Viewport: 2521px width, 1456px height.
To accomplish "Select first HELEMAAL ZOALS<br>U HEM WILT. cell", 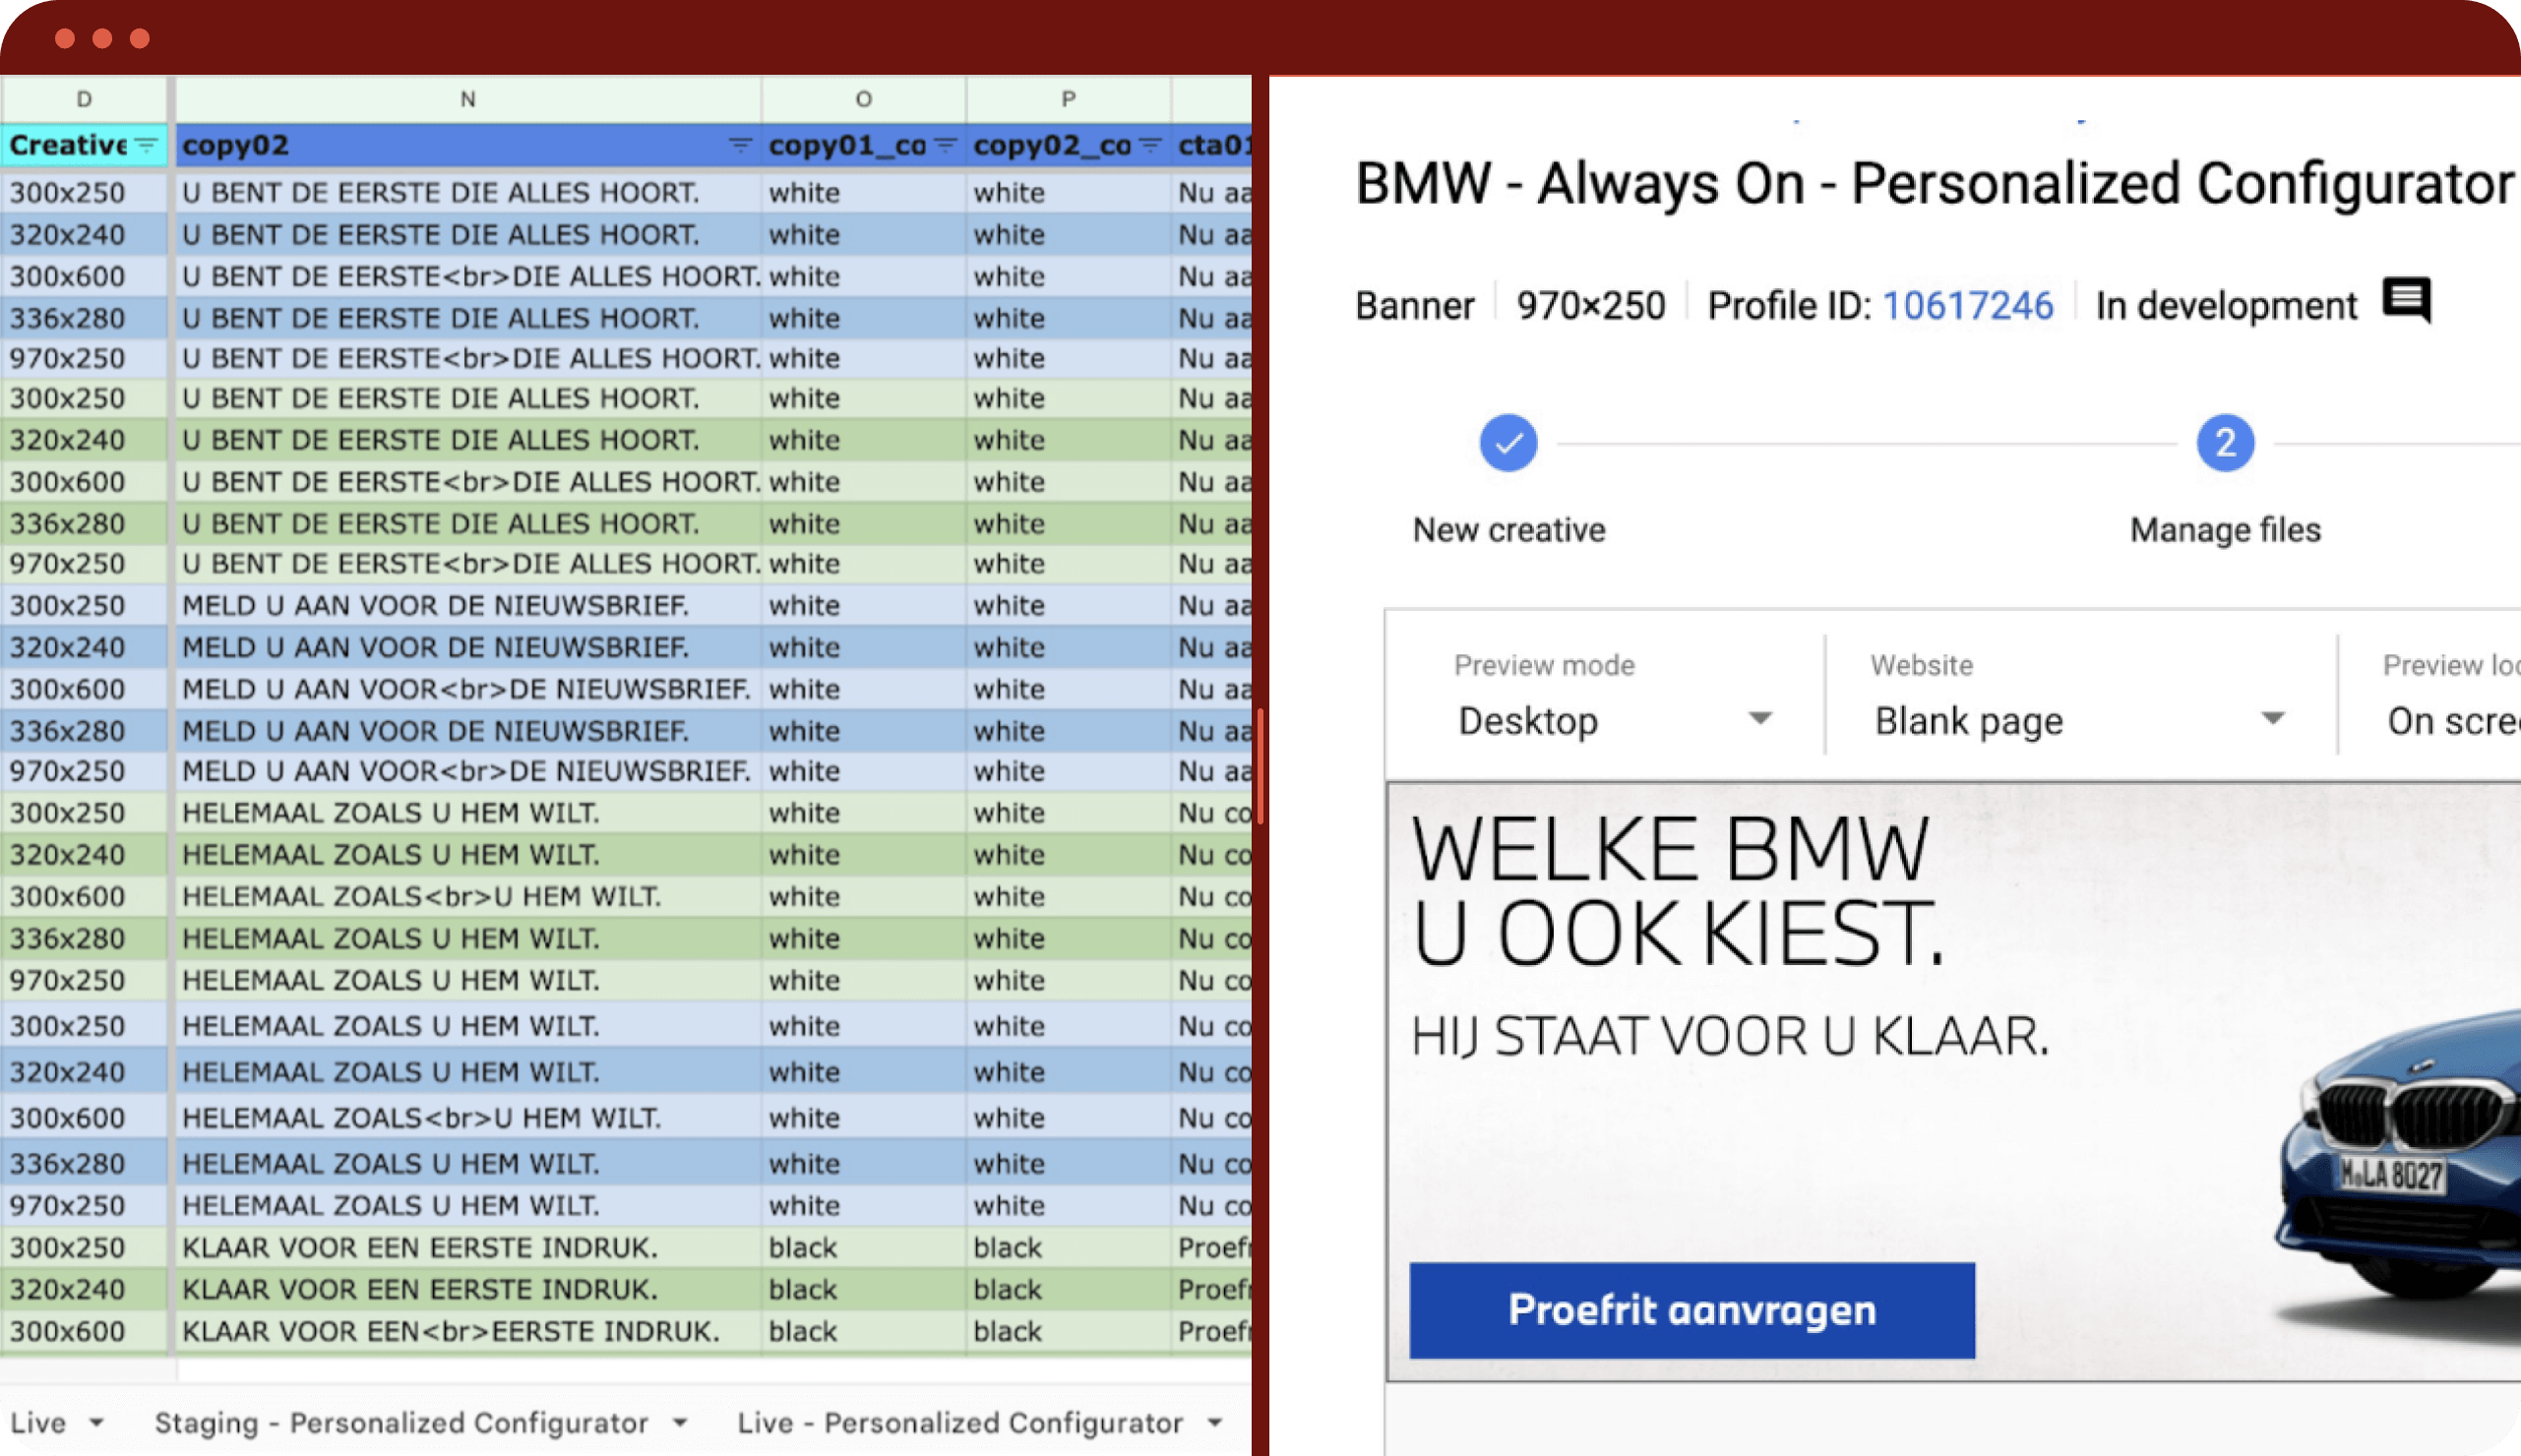I will [468, 896].
